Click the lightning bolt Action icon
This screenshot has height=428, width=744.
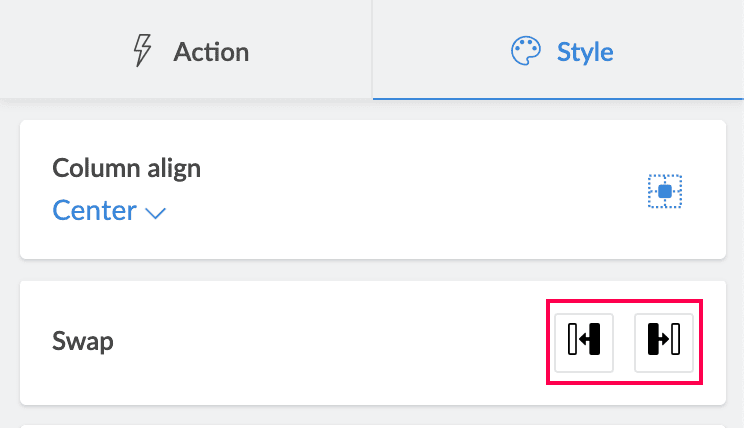pyautogui.click(x=145, y=51)
